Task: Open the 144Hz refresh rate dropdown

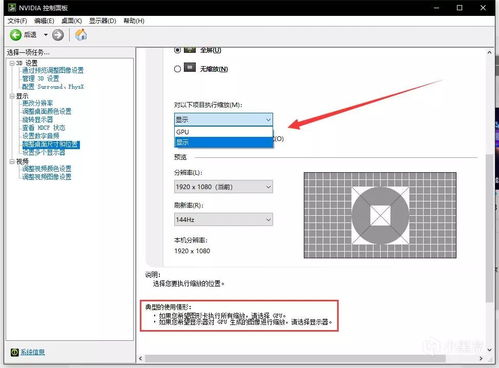Action: coord(223,219)
